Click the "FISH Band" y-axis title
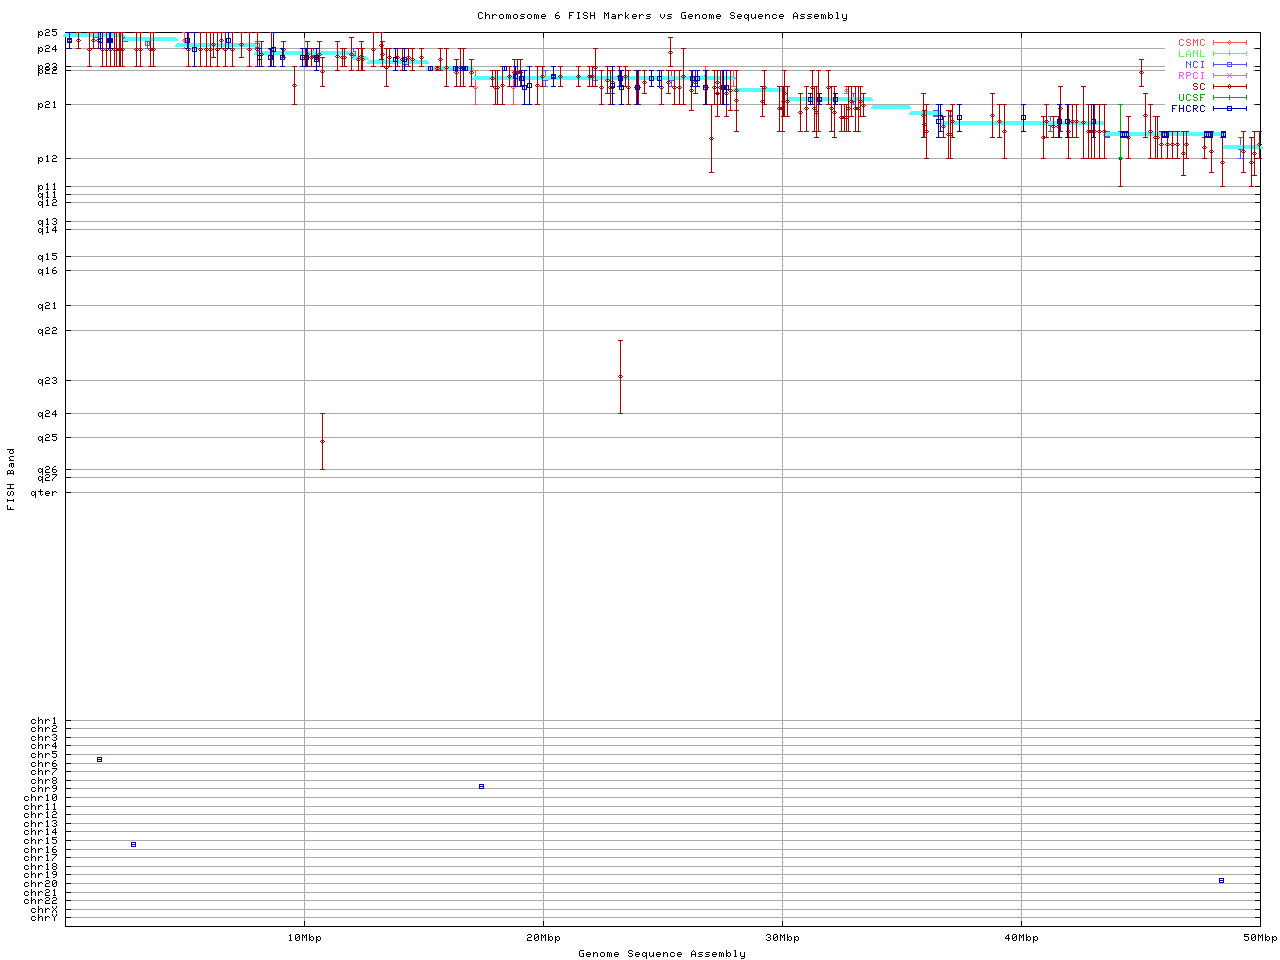1280x960 pixels. 11,479
